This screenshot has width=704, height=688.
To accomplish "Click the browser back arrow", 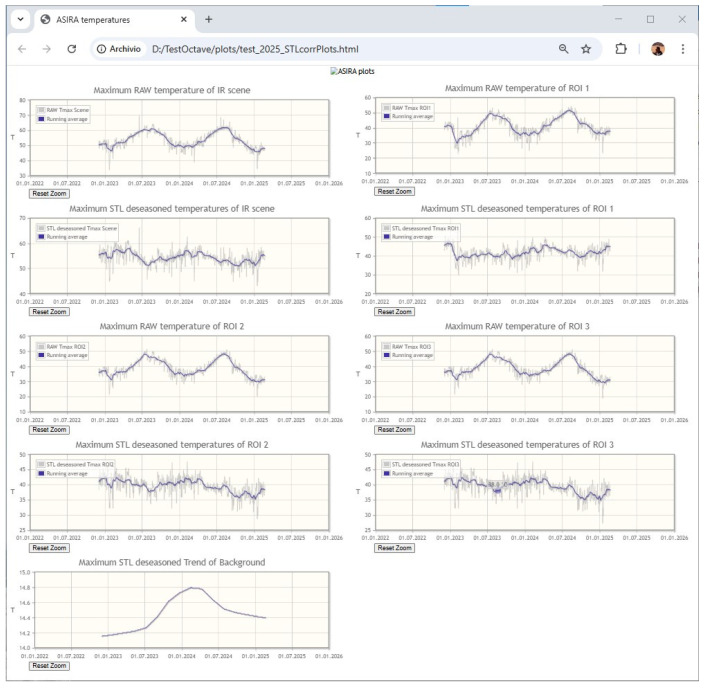I will (22, 49).
